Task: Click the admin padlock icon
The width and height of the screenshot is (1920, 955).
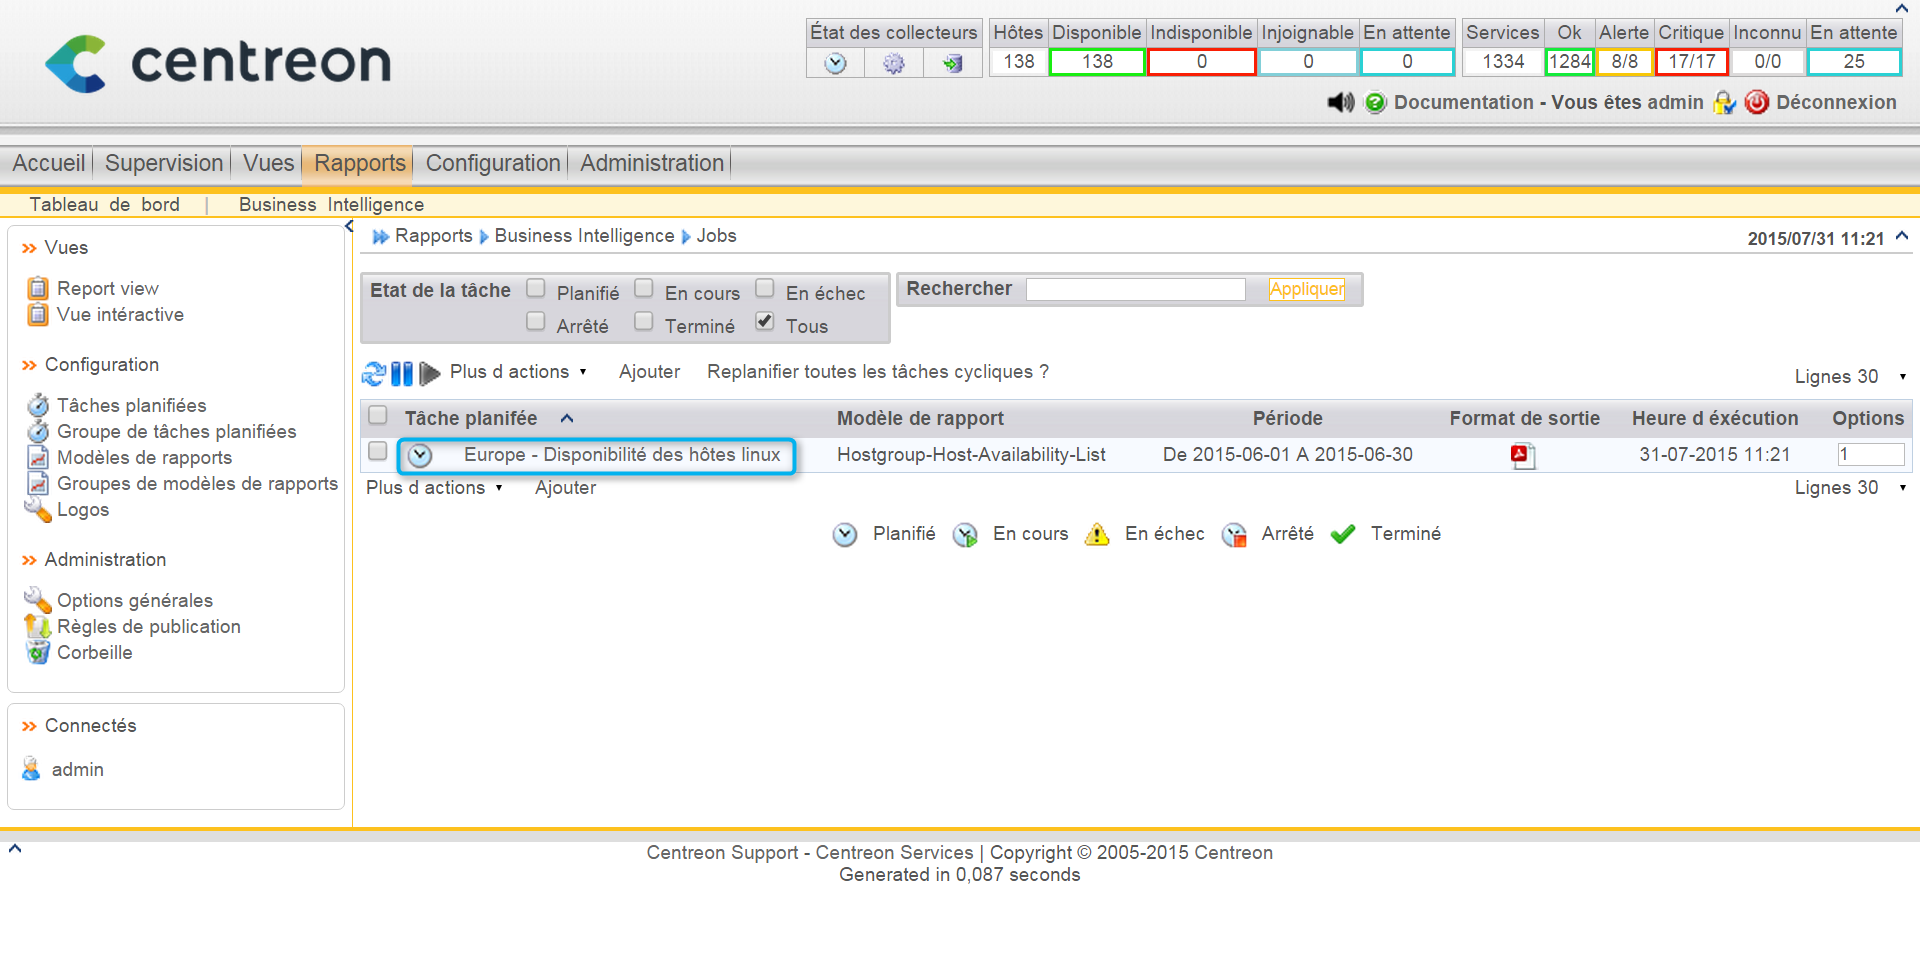Action: point(1724,102)
